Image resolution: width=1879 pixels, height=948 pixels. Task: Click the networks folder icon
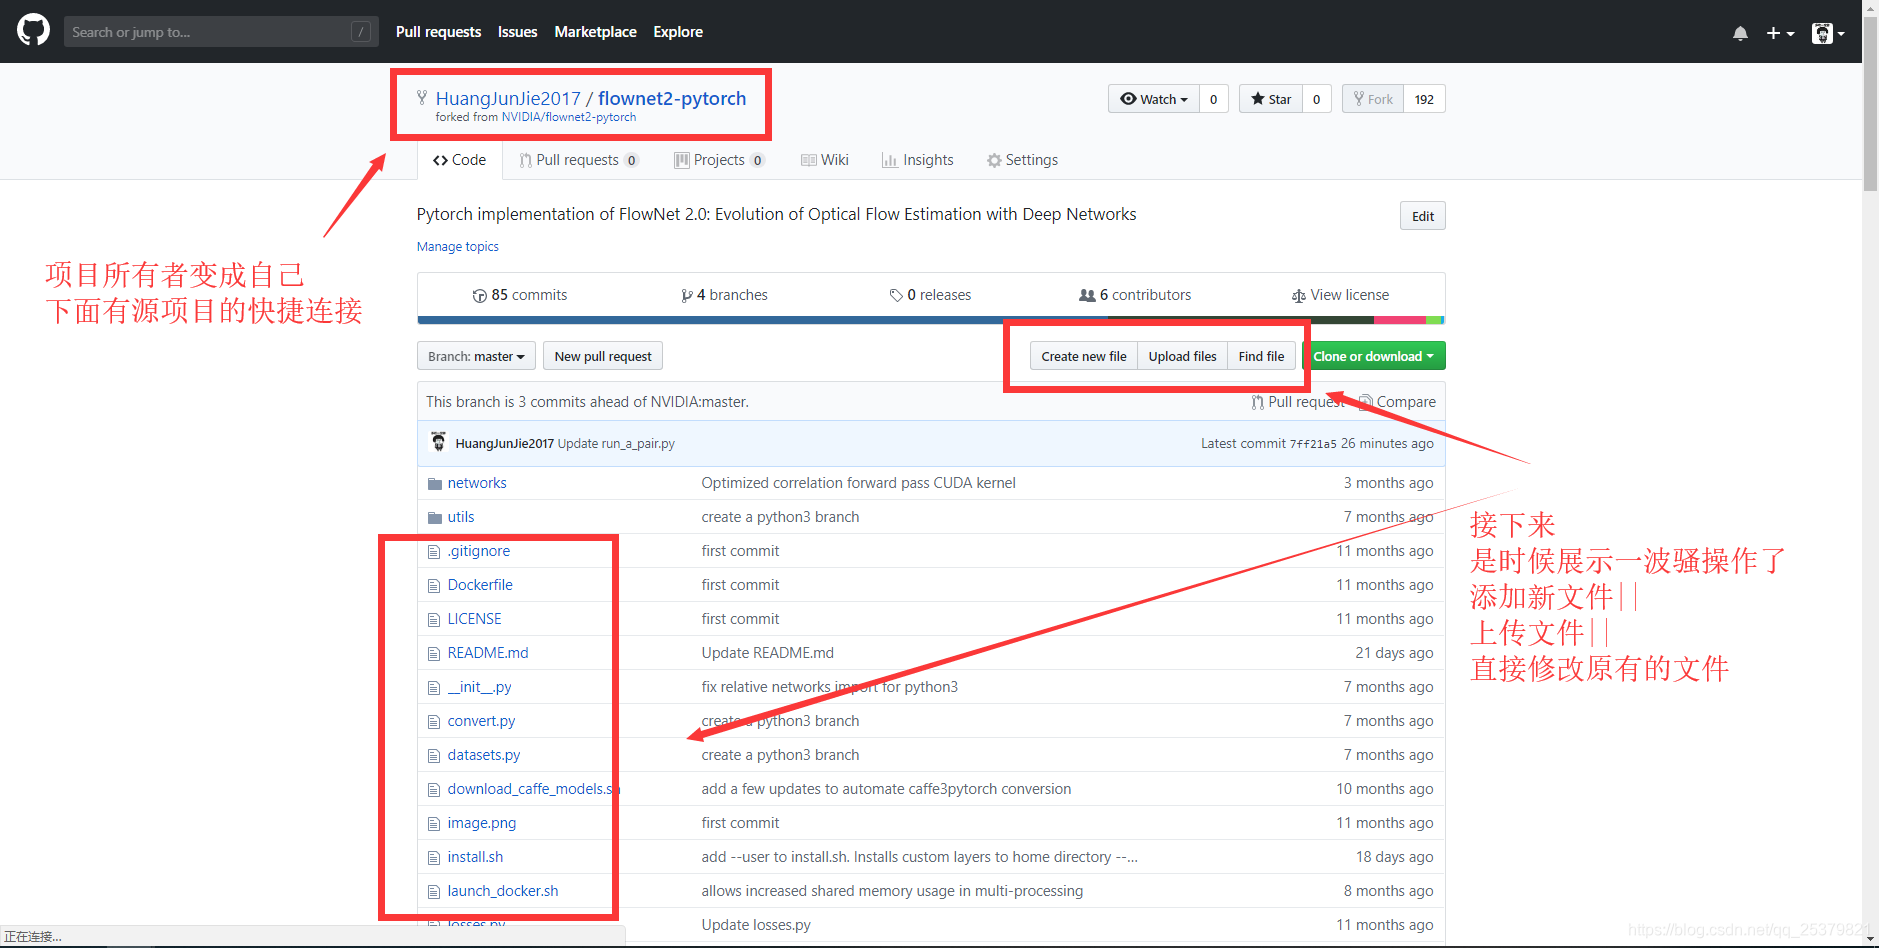coord(434,484)
